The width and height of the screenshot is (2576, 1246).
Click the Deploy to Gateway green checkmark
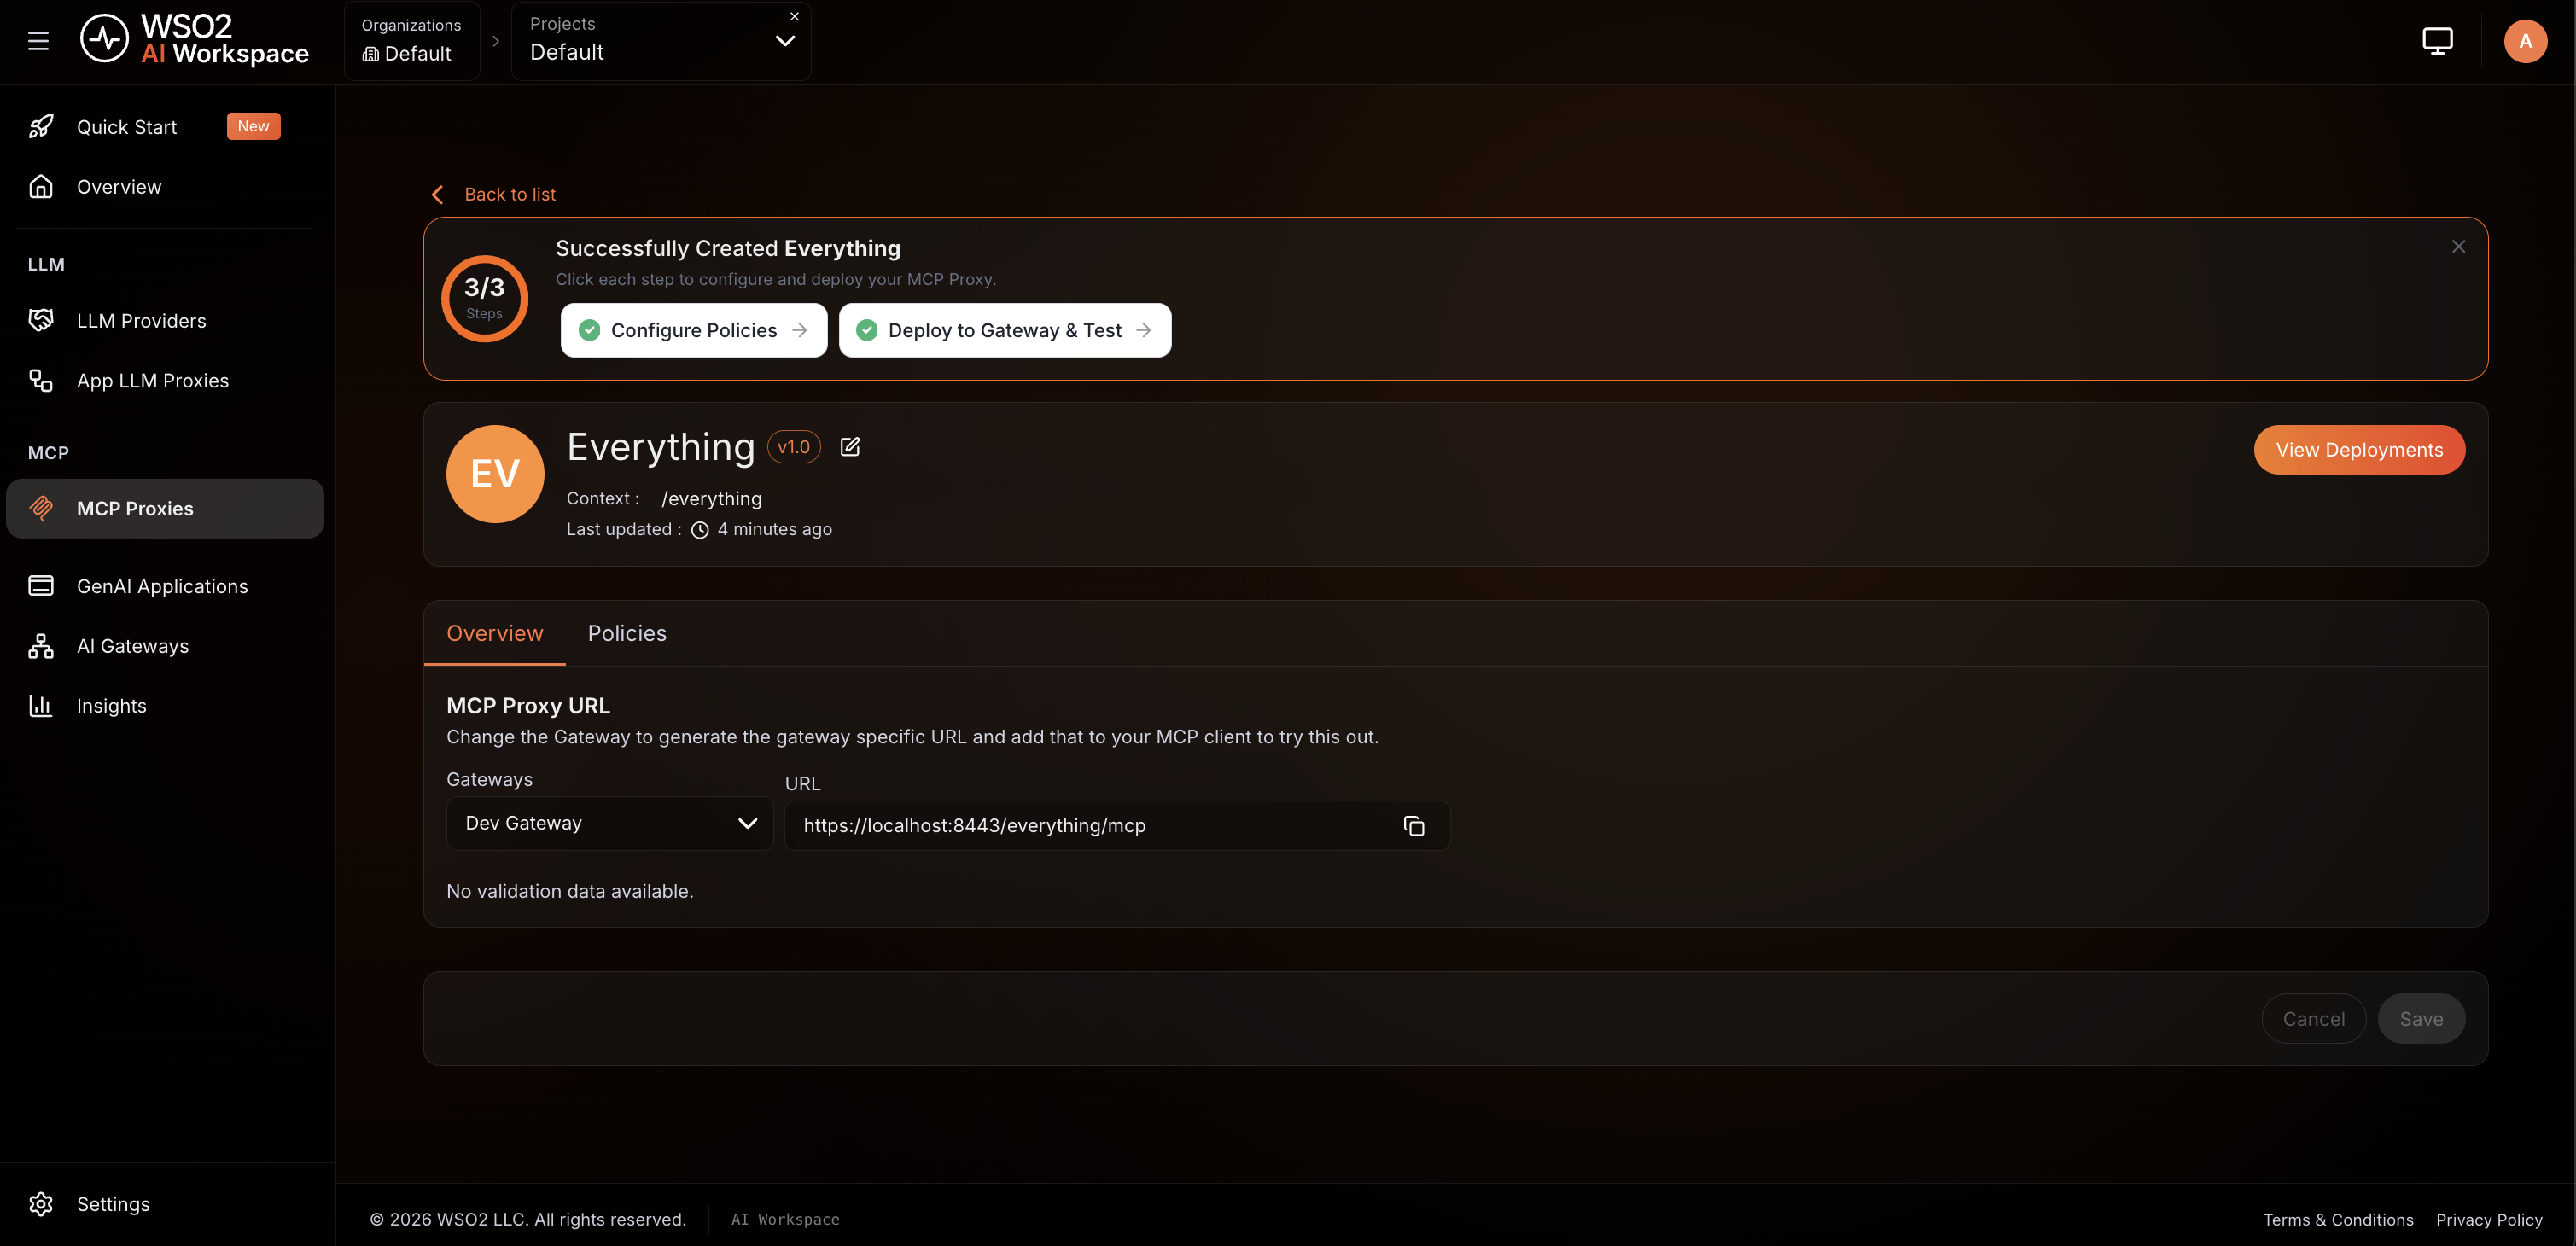867,330
